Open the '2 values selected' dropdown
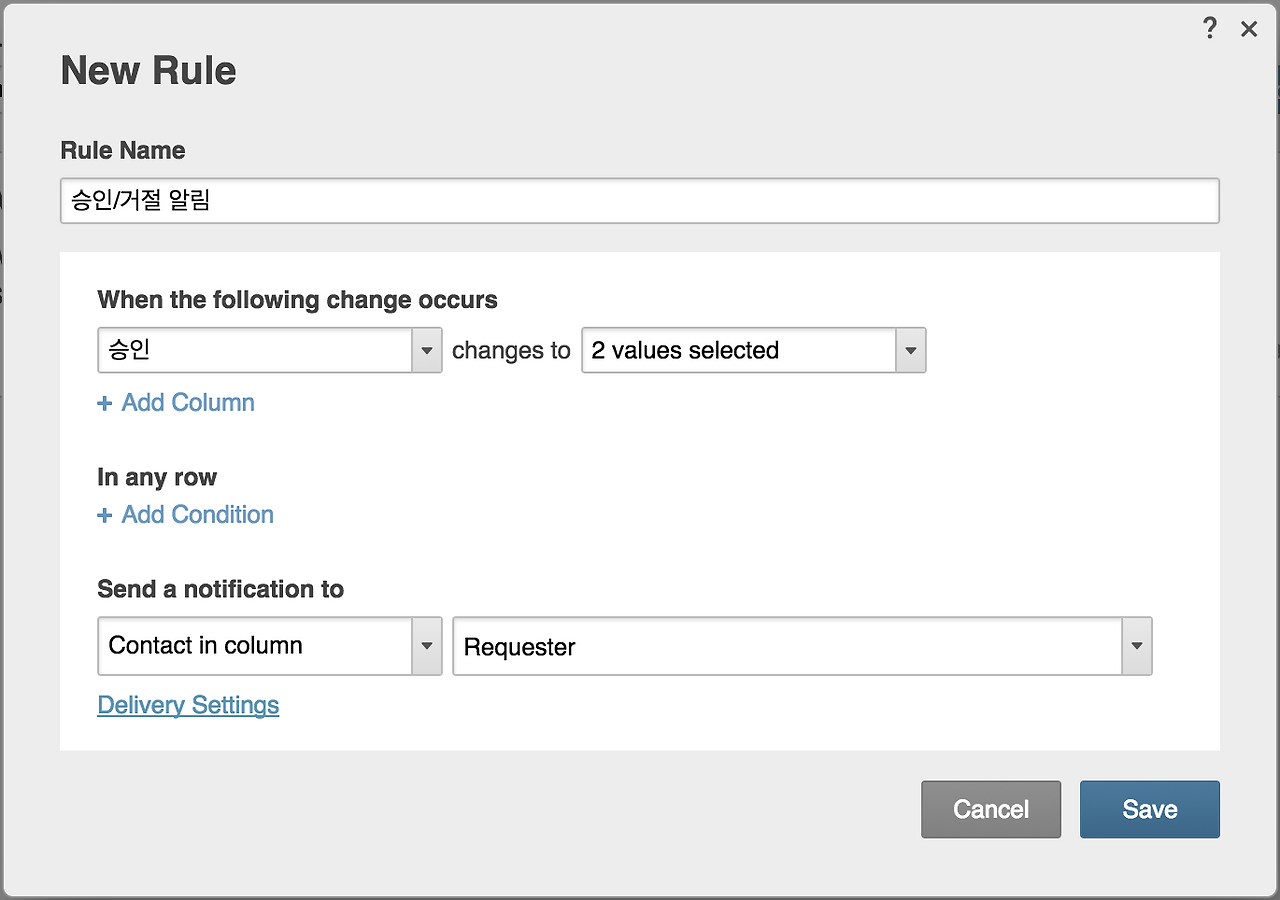1280x900 pixels. point(740,351)
